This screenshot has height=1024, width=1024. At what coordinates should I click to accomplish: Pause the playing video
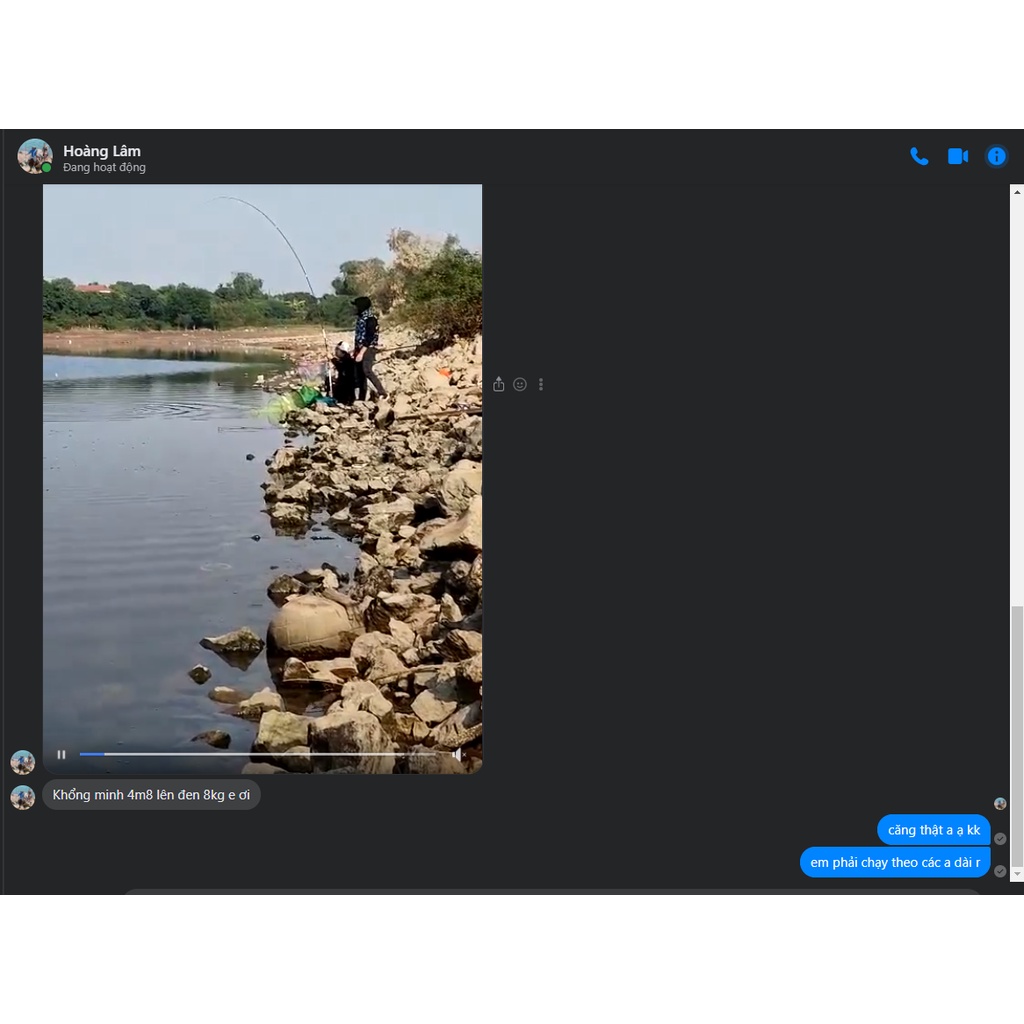[x=62, y=755]
